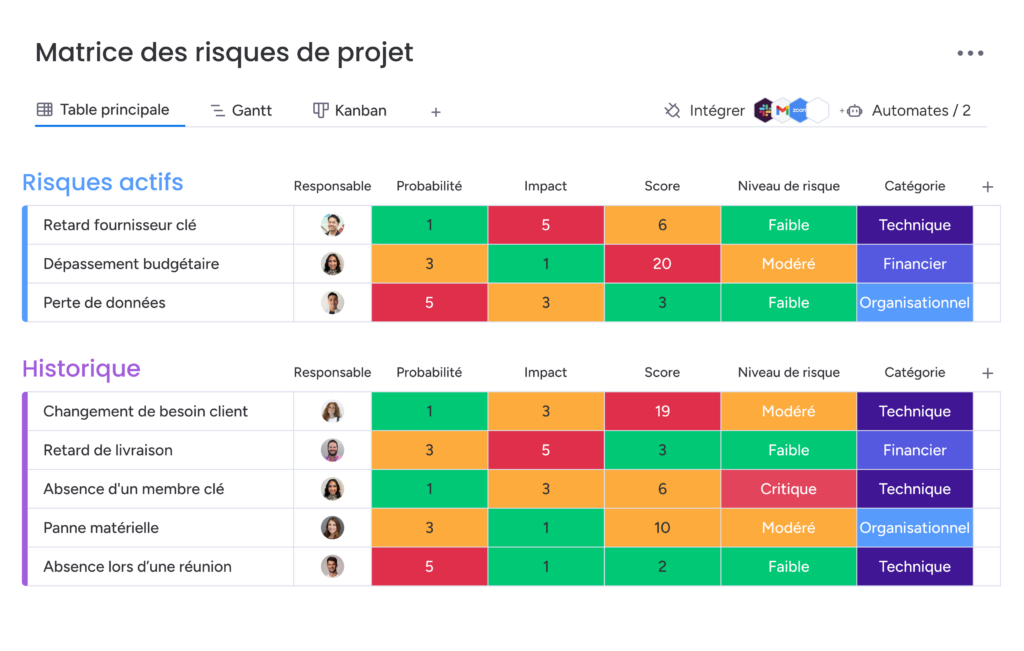The width and height of the screenshot is (1024, 651).
Task: Add column to the Risques actifs group
Action: click(x=987, y=187)
